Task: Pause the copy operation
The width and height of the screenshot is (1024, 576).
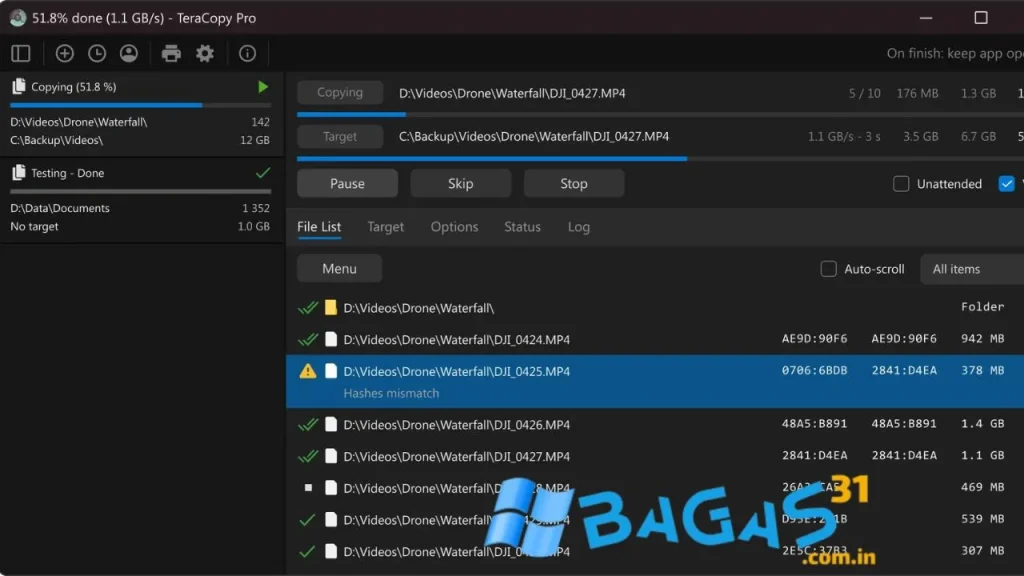Action: pyautogui.click(x=347, y=184)
